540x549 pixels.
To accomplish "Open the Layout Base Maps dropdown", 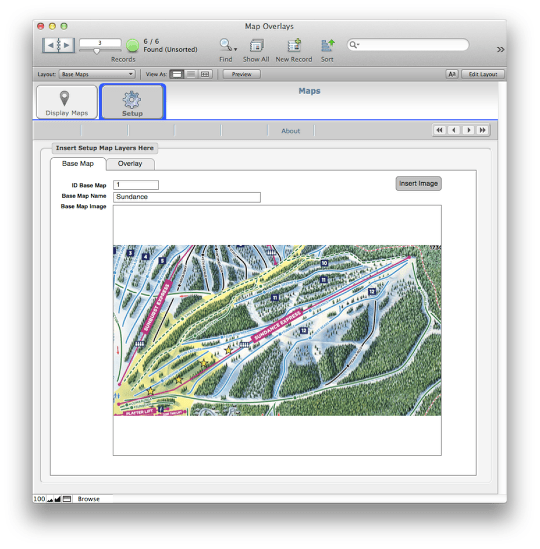I will tap(97, 74).
